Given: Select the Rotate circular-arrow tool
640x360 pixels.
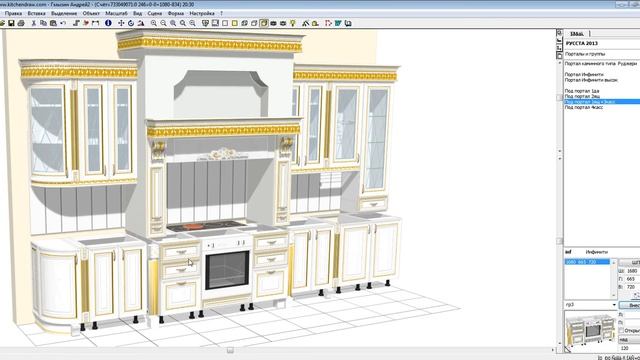Looking at the screenshot, I should click(131, 23).
